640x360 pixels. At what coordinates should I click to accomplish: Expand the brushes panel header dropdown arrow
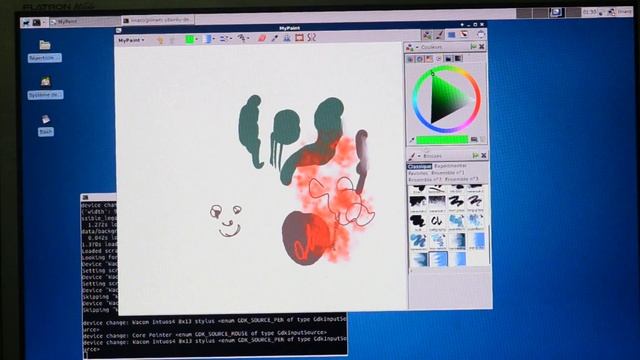point(419,156)
